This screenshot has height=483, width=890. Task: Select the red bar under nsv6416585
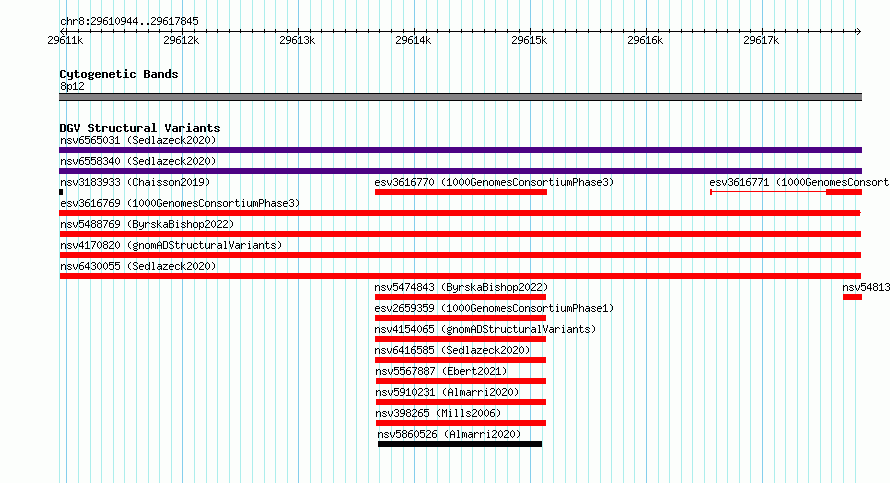point(460,360)
